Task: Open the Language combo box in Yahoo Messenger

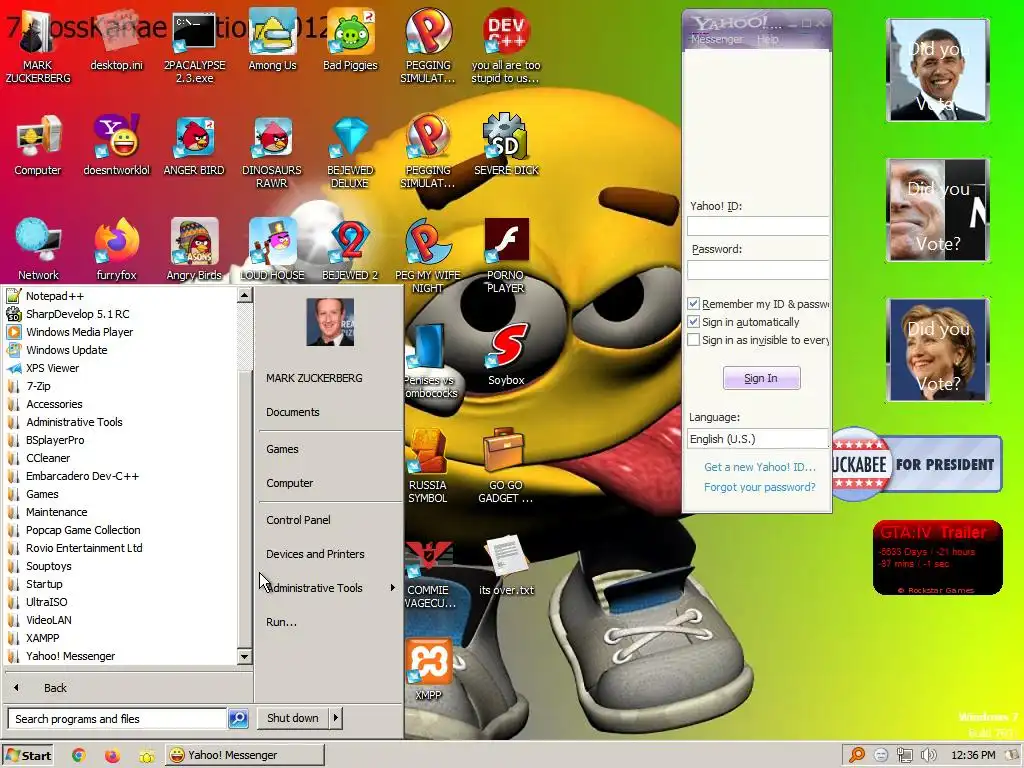Action: coord(758,439)
